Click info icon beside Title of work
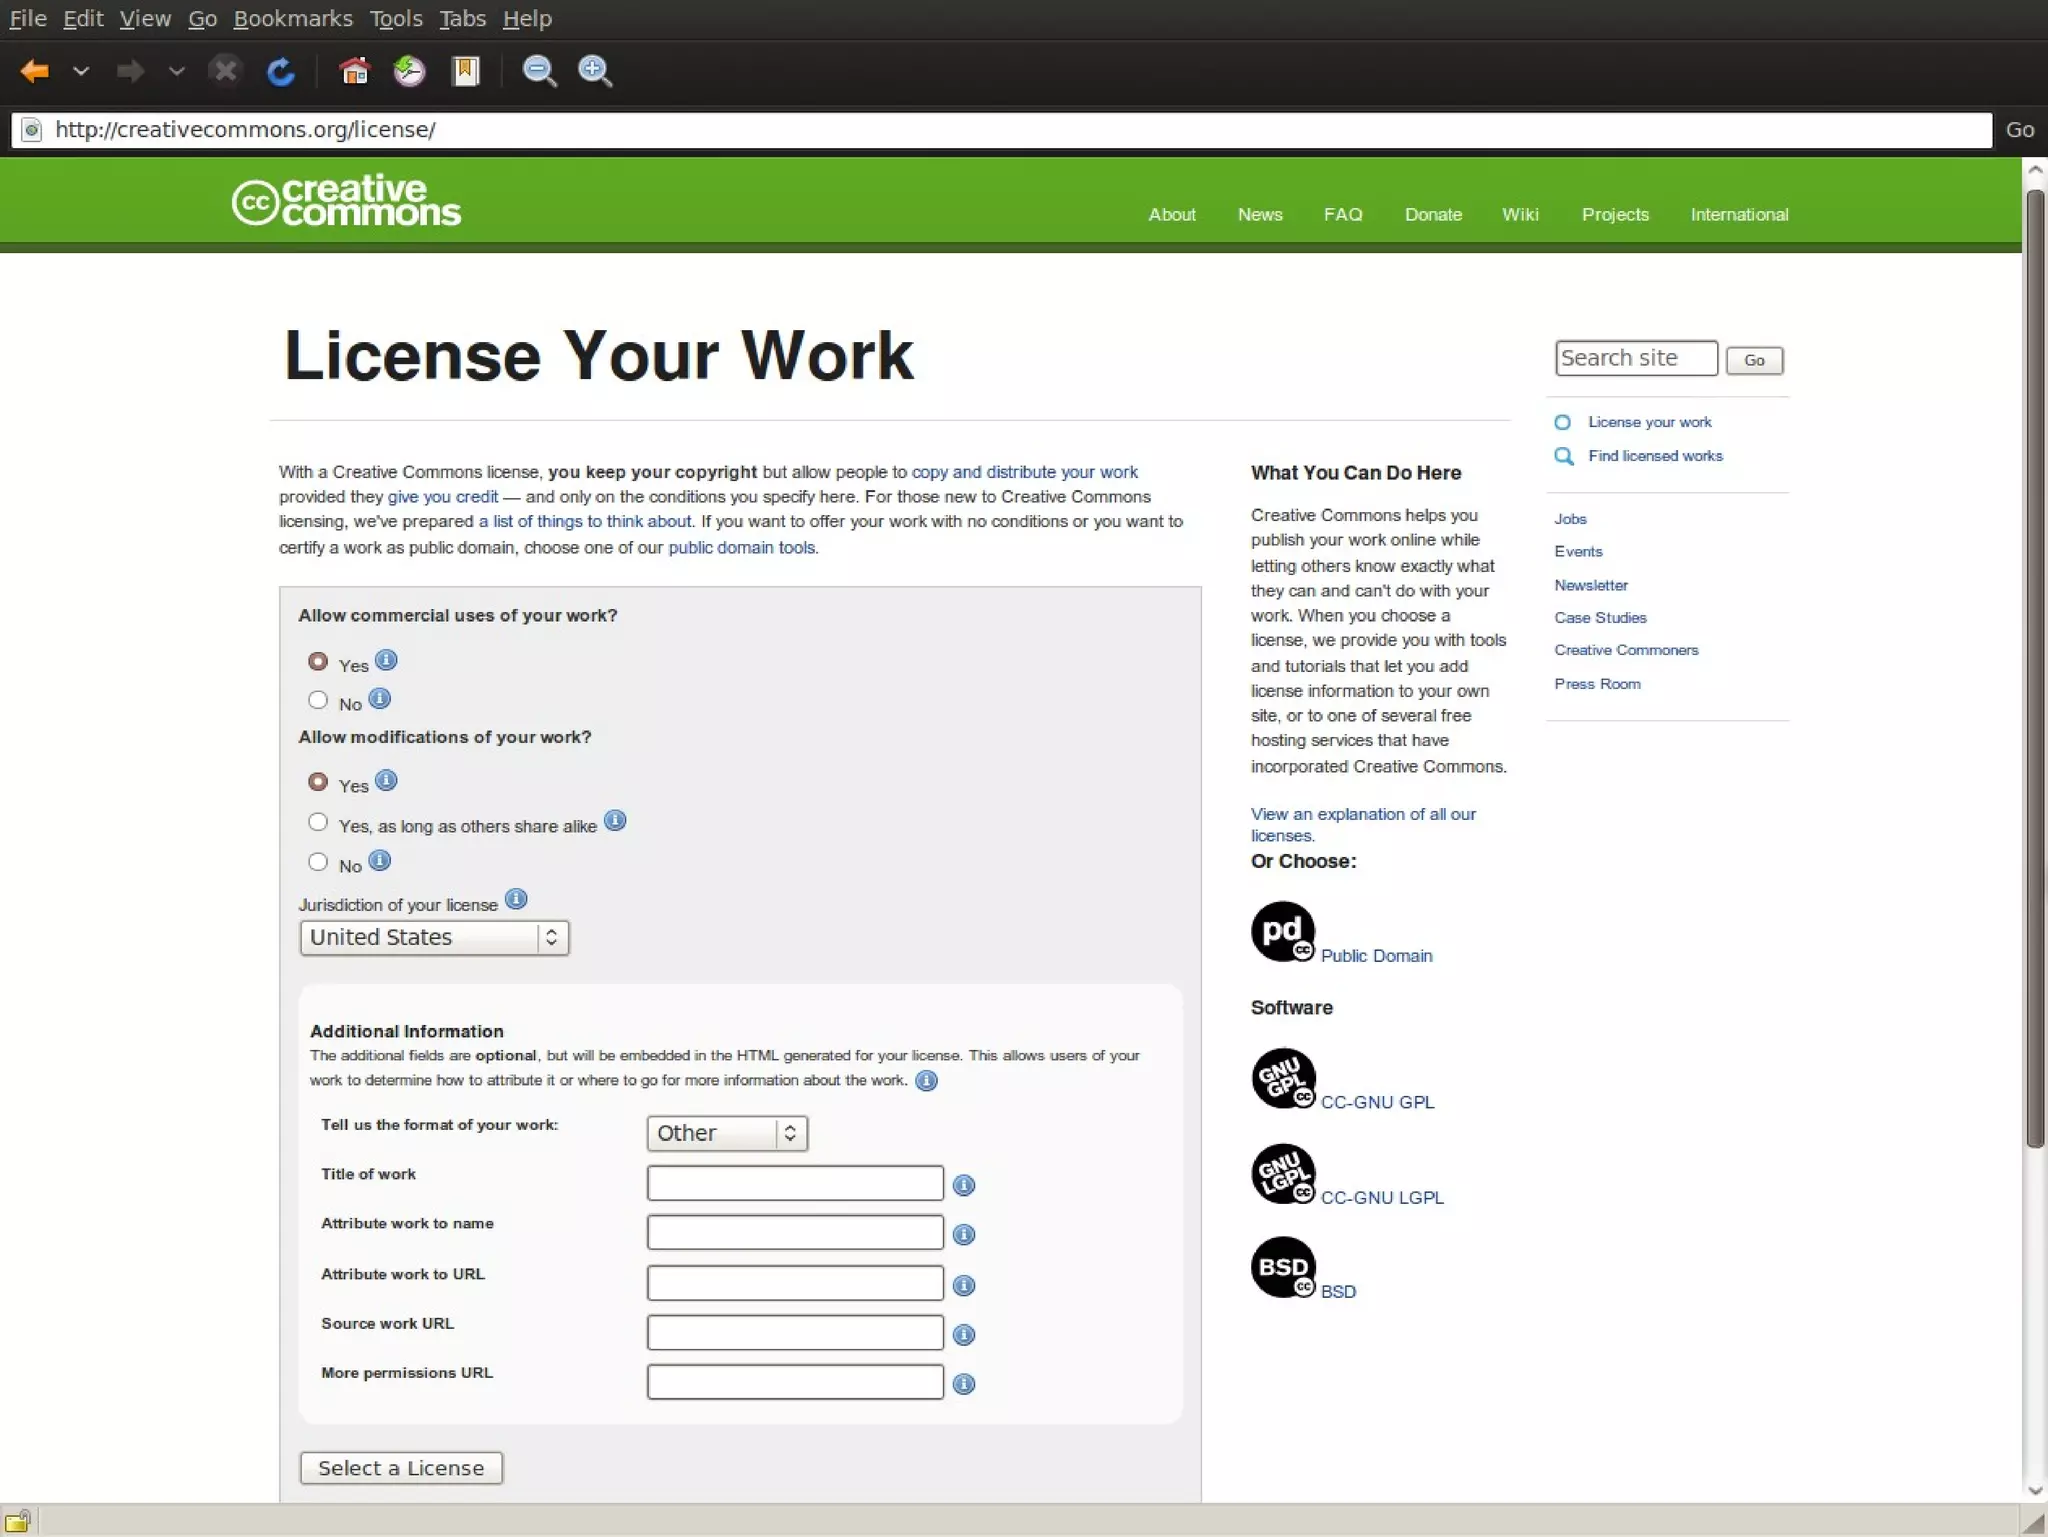 tap(963, 1185)
